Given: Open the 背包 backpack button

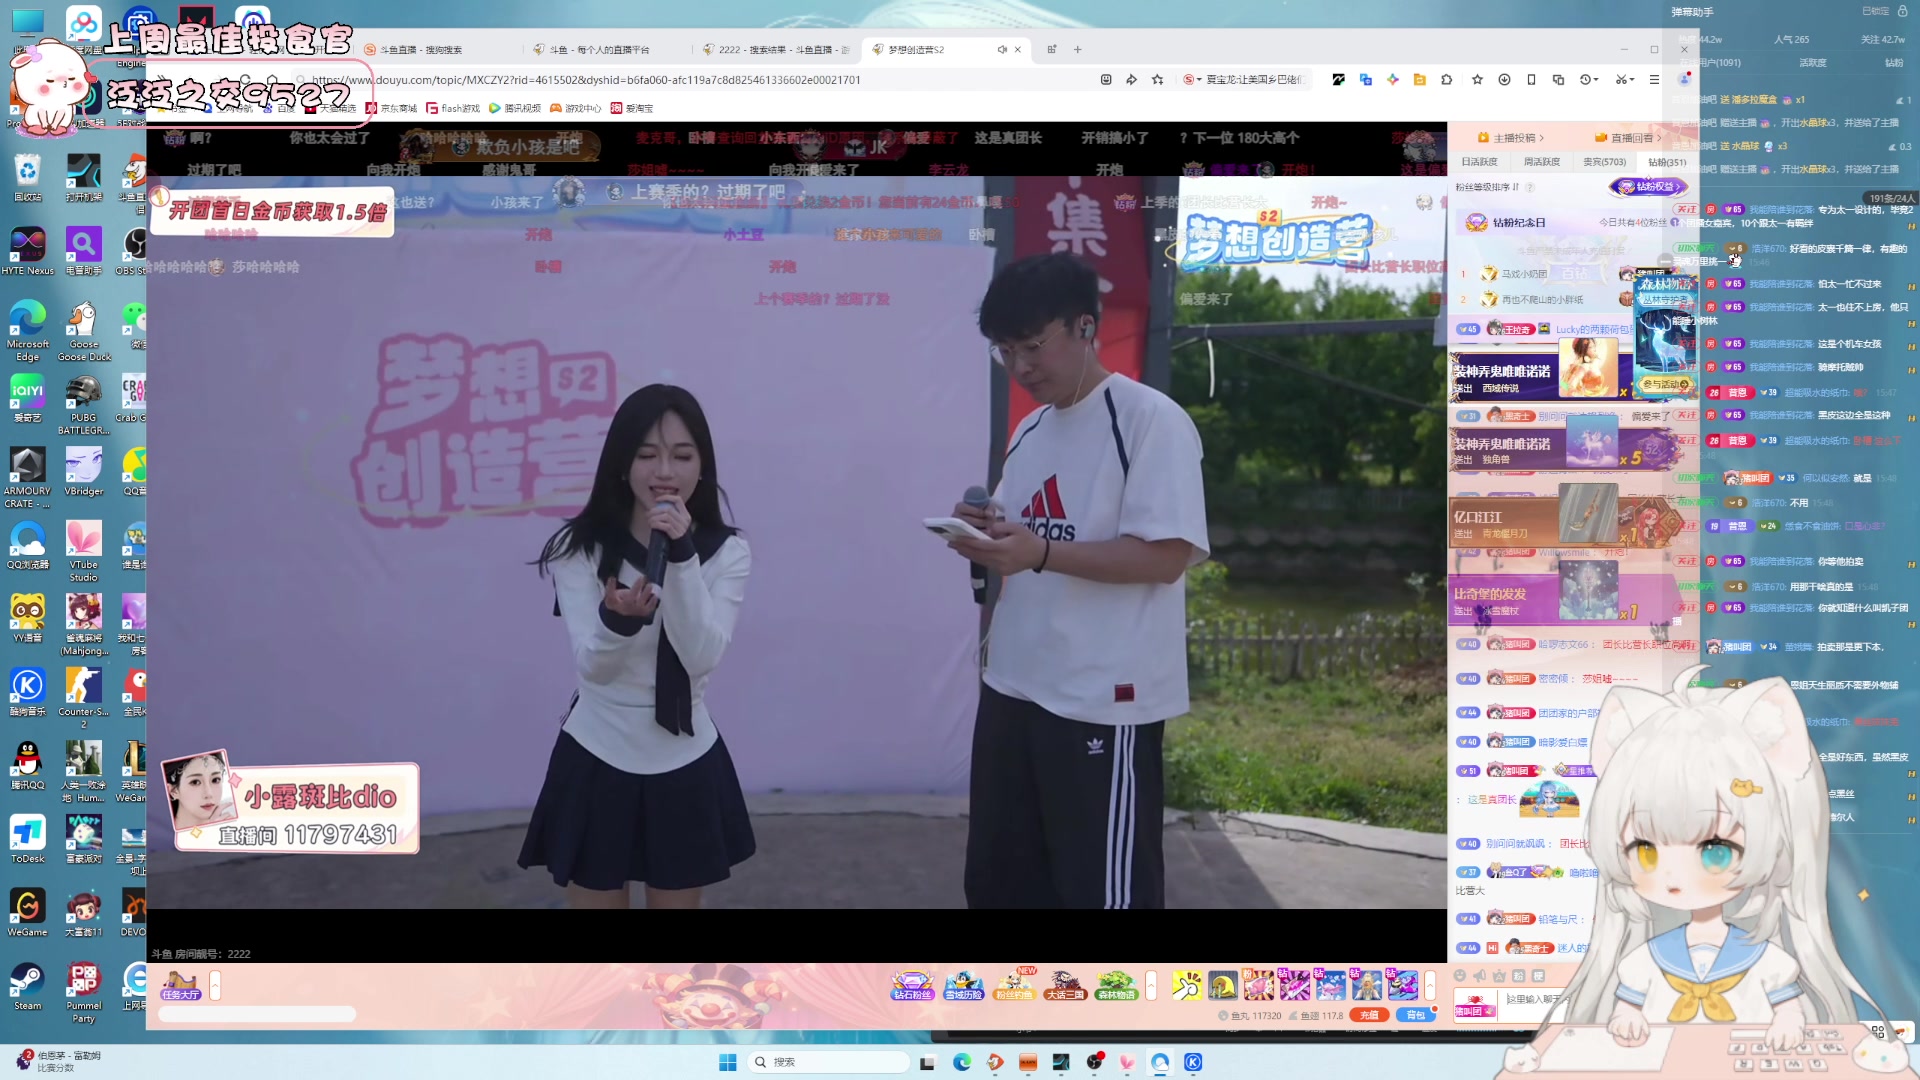Looking at the screenshot, I should pos(1415,1015).
